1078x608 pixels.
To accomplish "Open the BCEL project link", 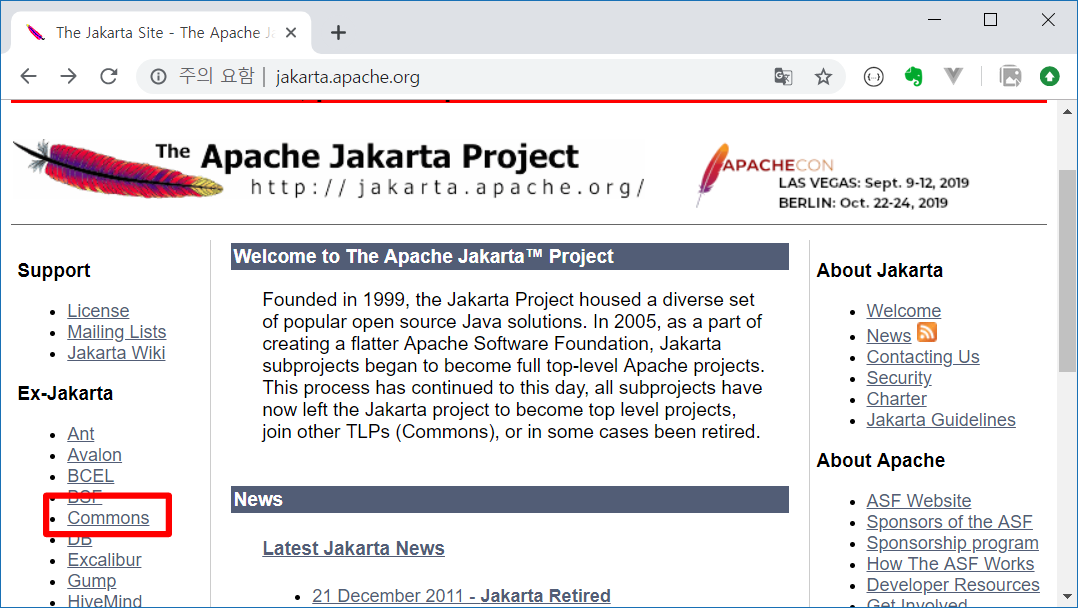I will pos(90,476).
